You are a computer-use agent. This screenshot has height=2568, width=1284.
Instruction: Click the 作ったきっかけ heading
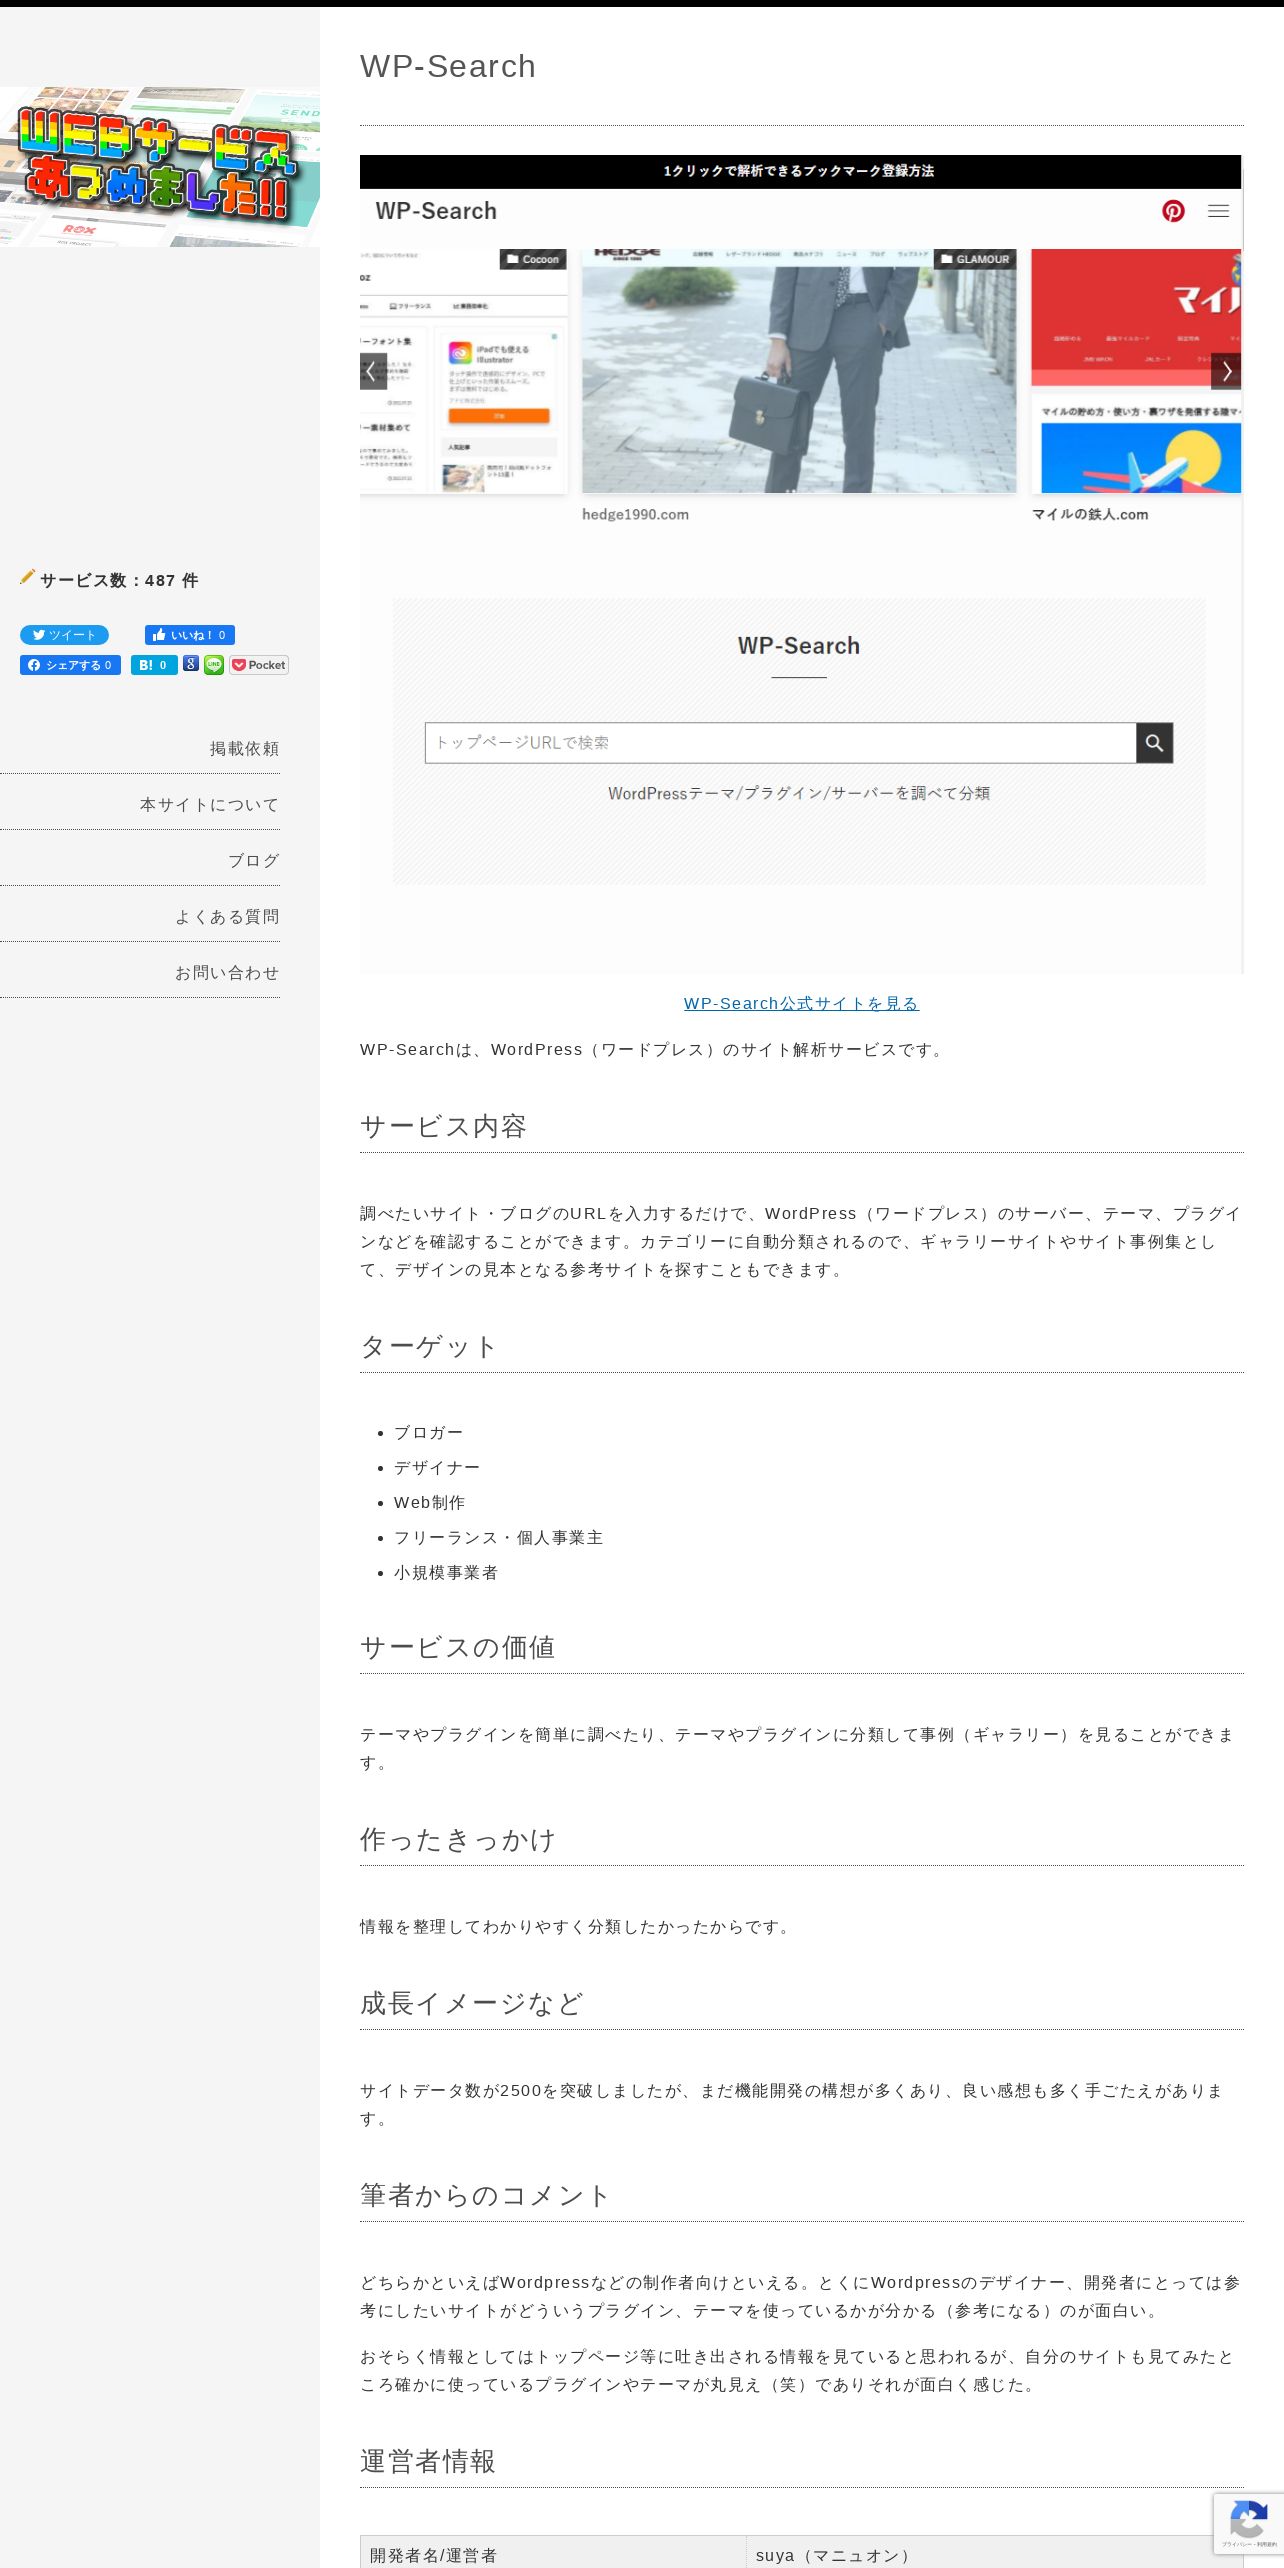coord(458,1839)
